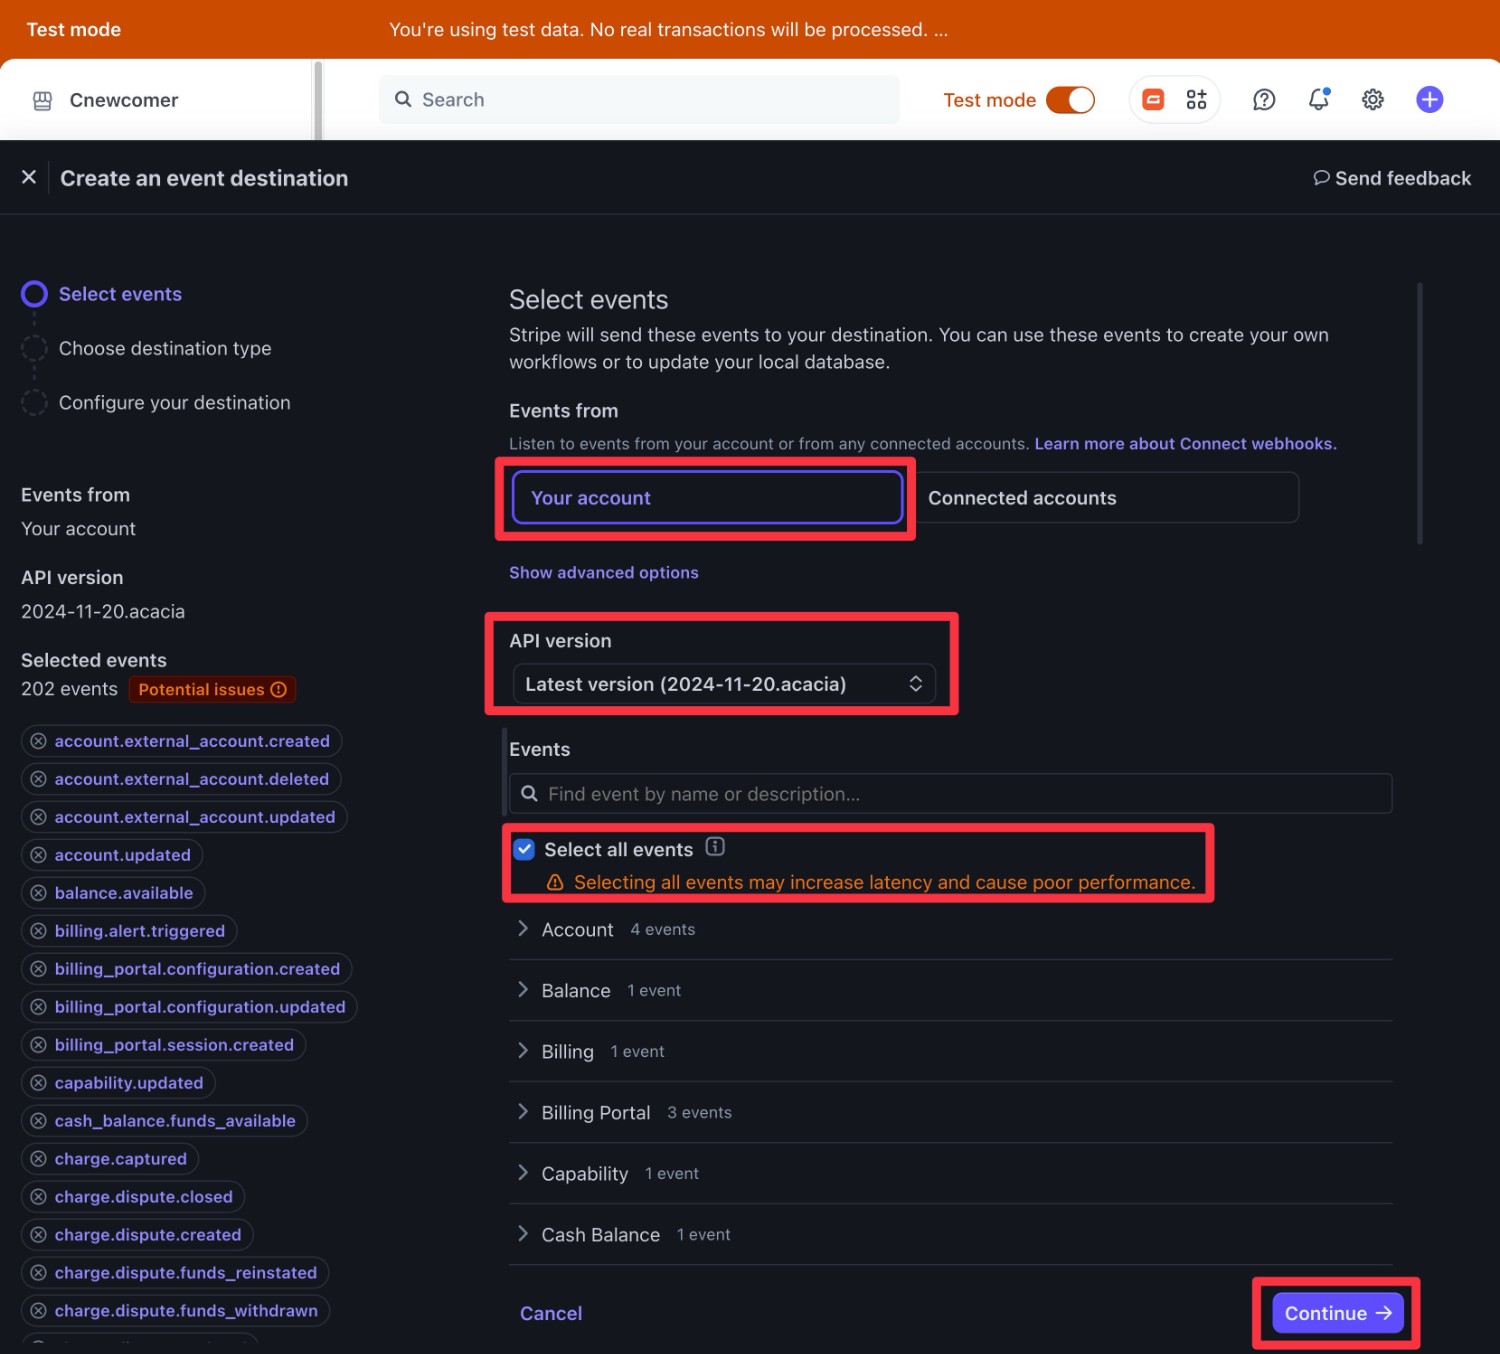Viewport: 1500px width, 1354px height.
Task: Remove billing_portal.configuration.updated event chip
Action: (38, 1007)
